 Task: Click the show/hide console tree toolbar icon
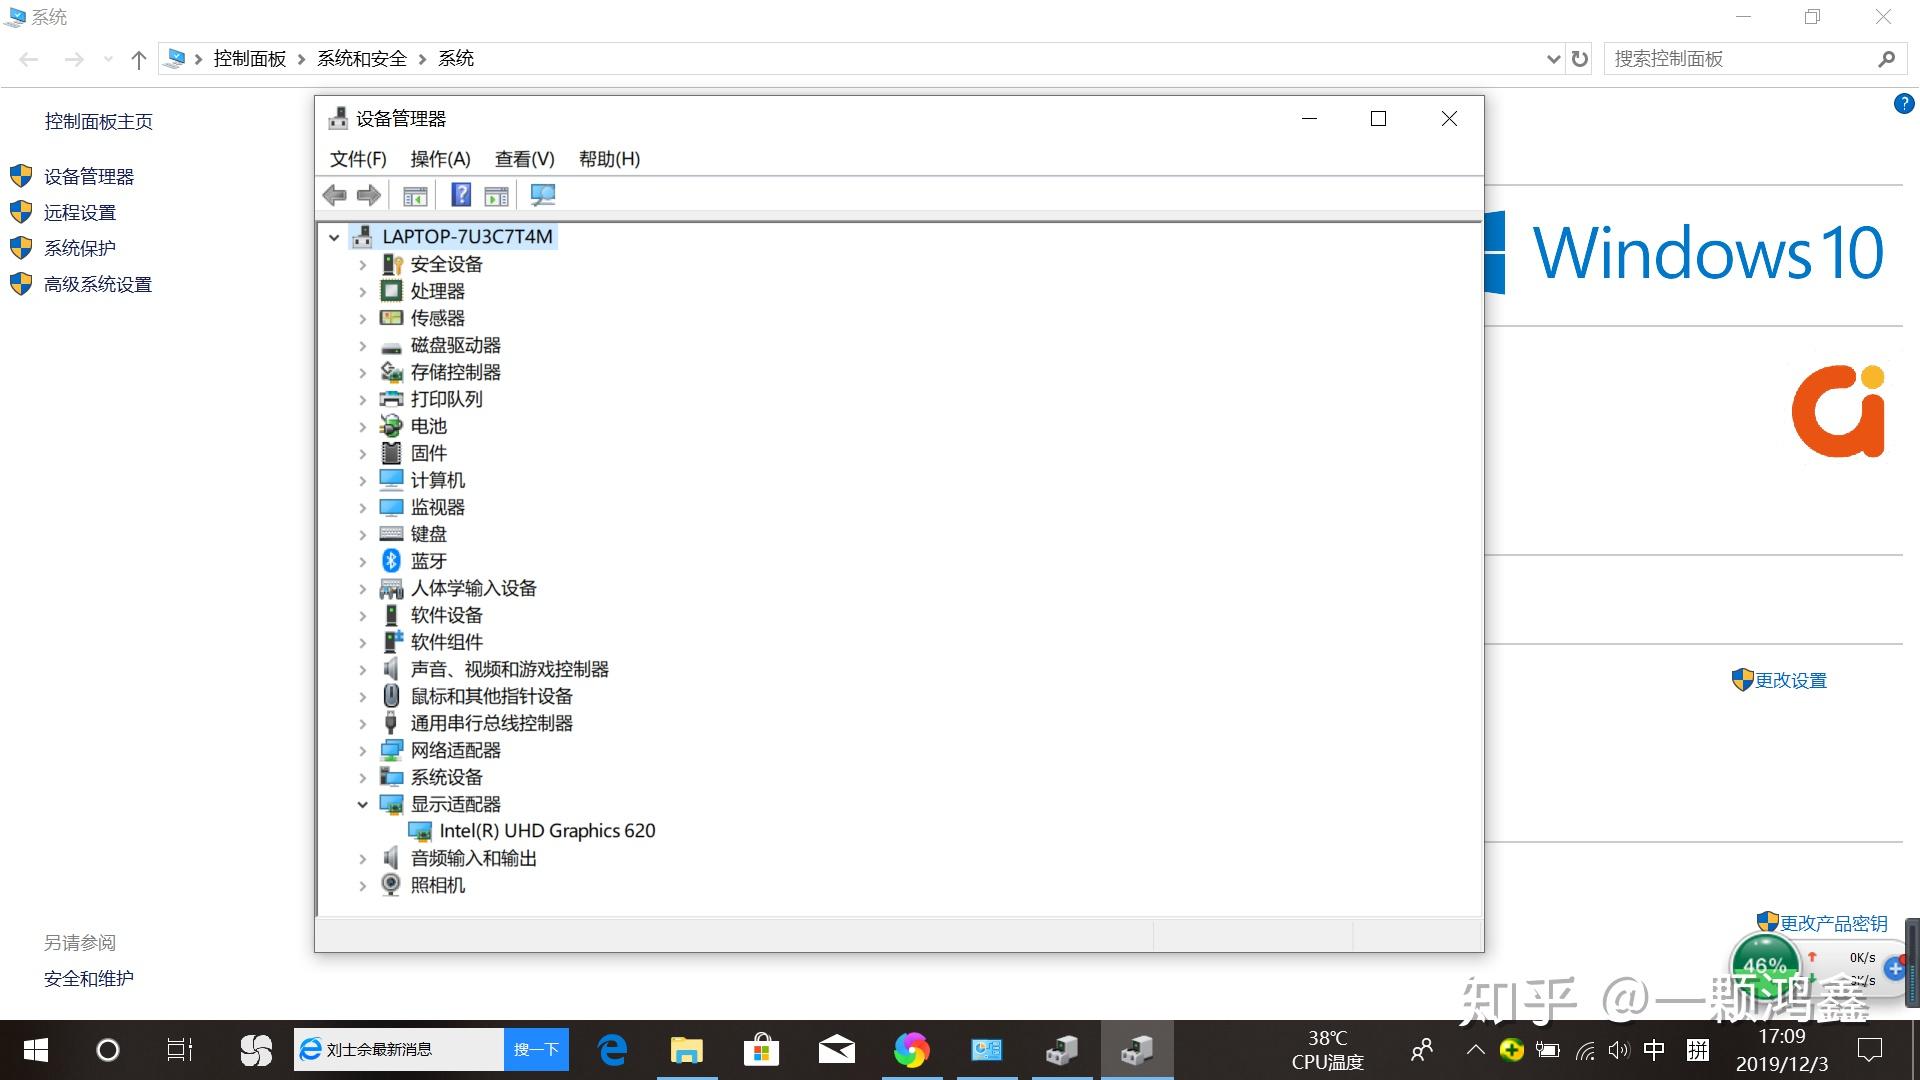[x=415, y=196]
